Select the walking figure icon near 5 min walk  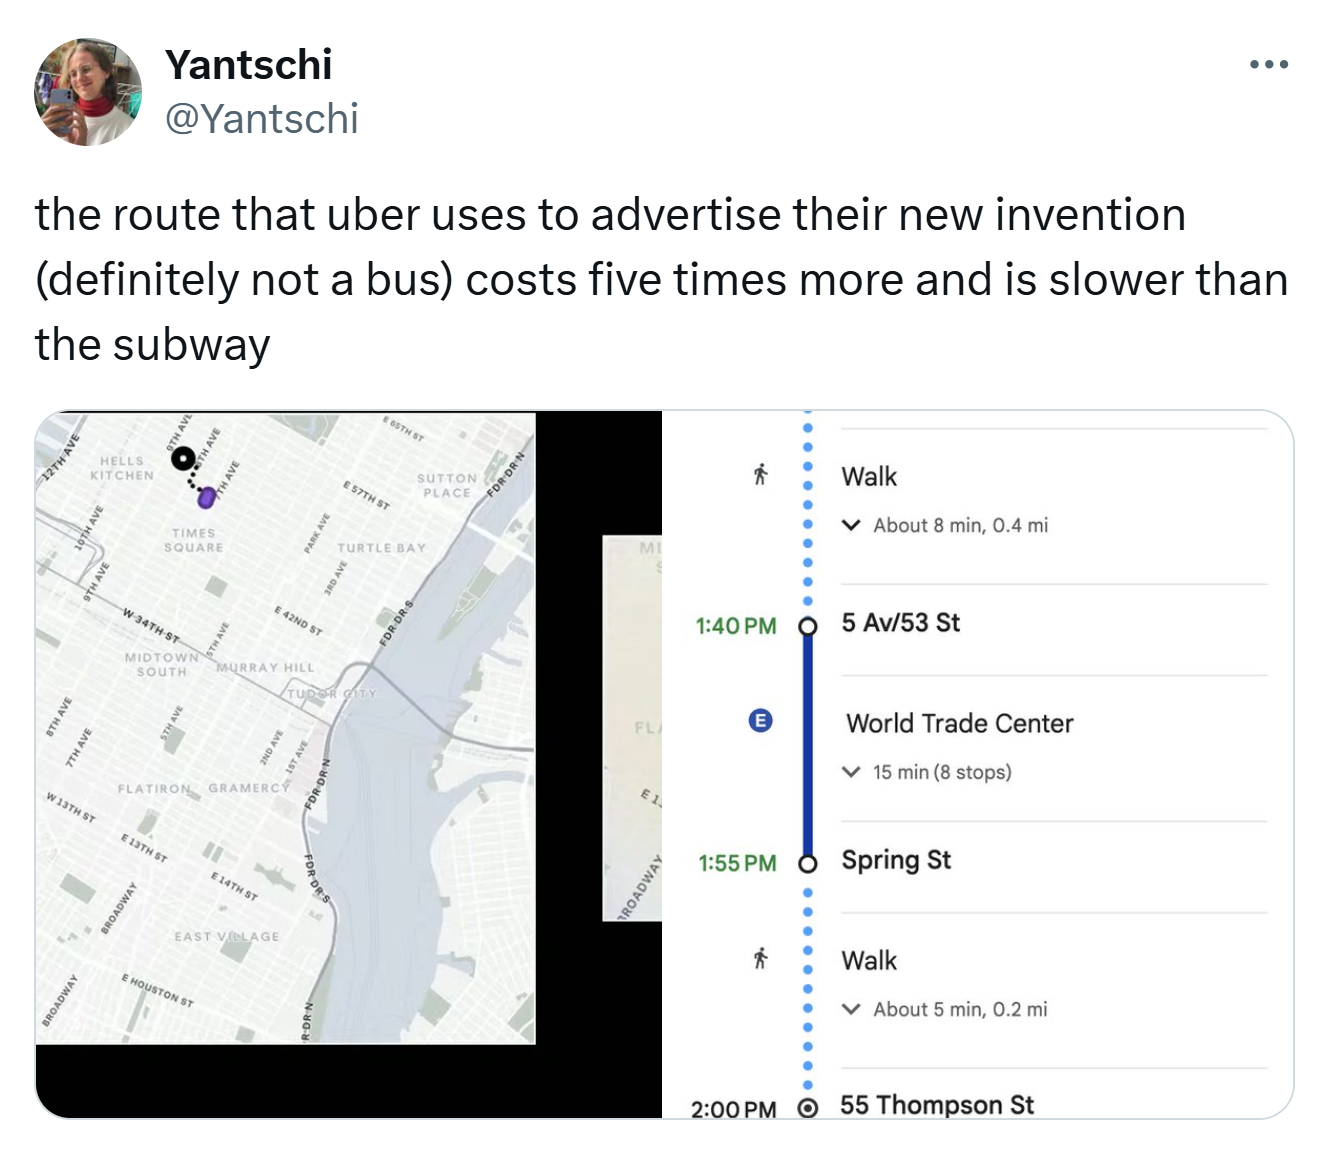[x=760, y=960]
